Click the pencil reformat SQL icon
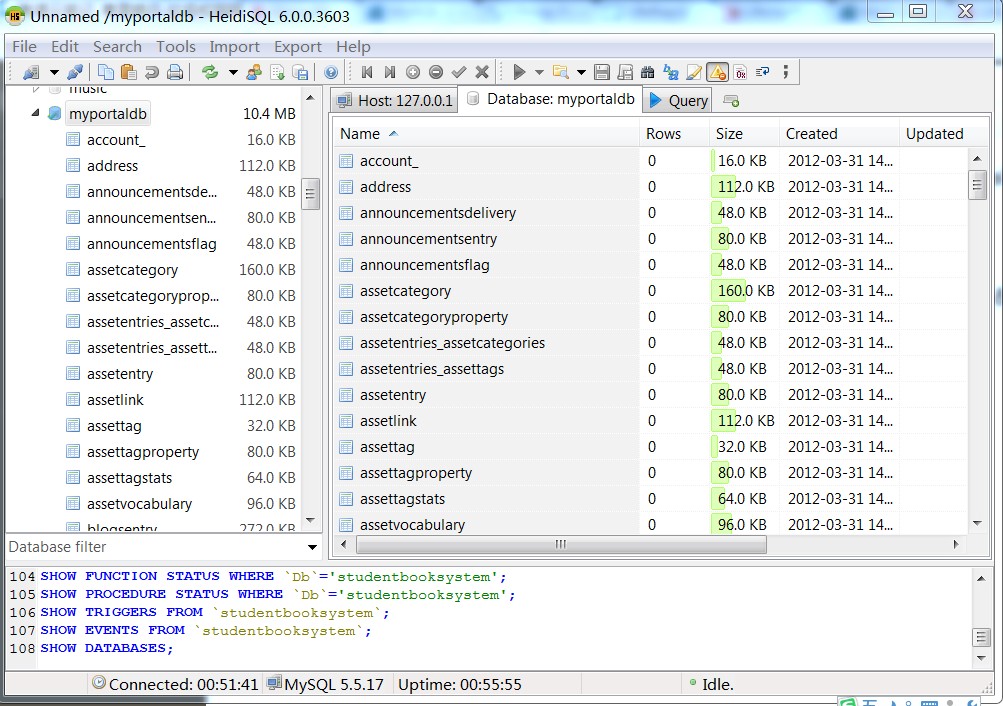This screenshot has width=1003, height=706. (x=694, y=72)
